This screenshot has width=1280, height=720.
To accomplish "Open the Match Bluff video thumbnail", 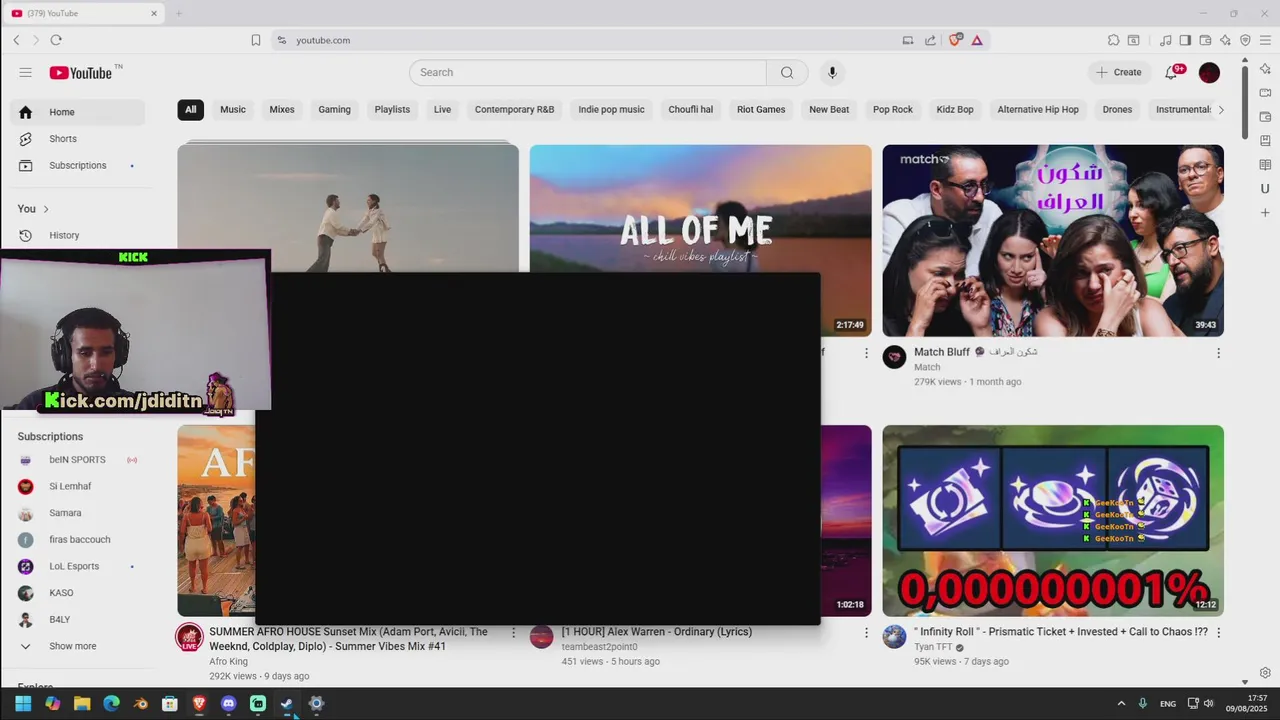I will click(x=1053, y=240).
